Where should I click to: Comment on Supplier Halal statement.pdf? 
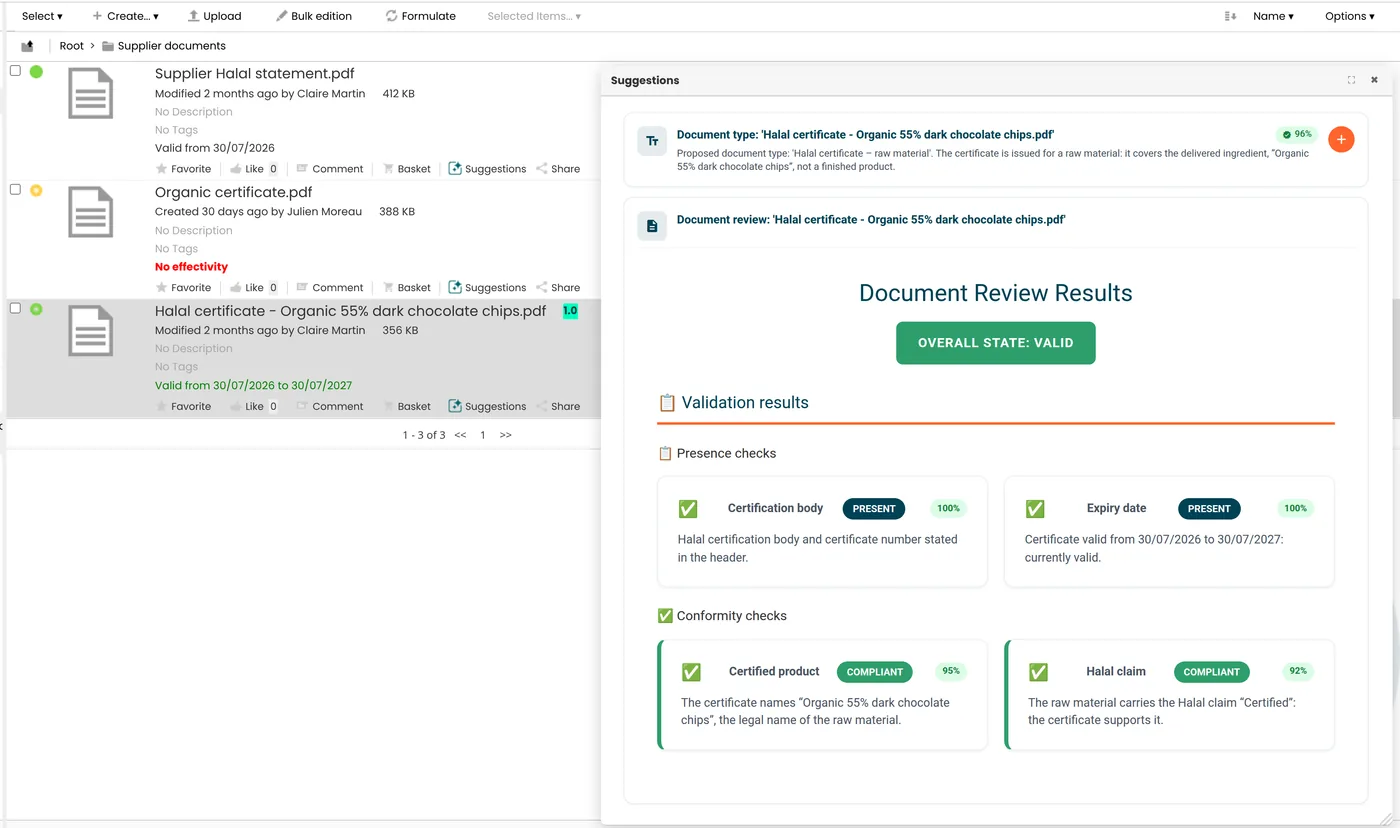pos(330,169)
